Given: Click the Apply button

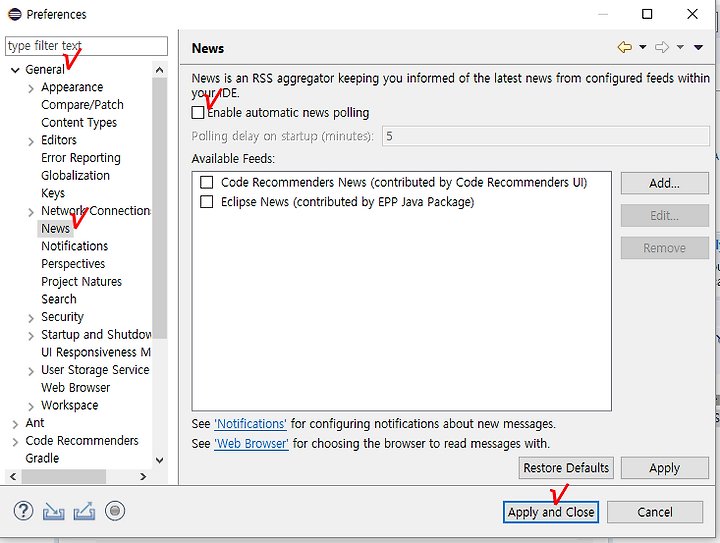Looking at the screenshot, I should click(x=664, y=468).
